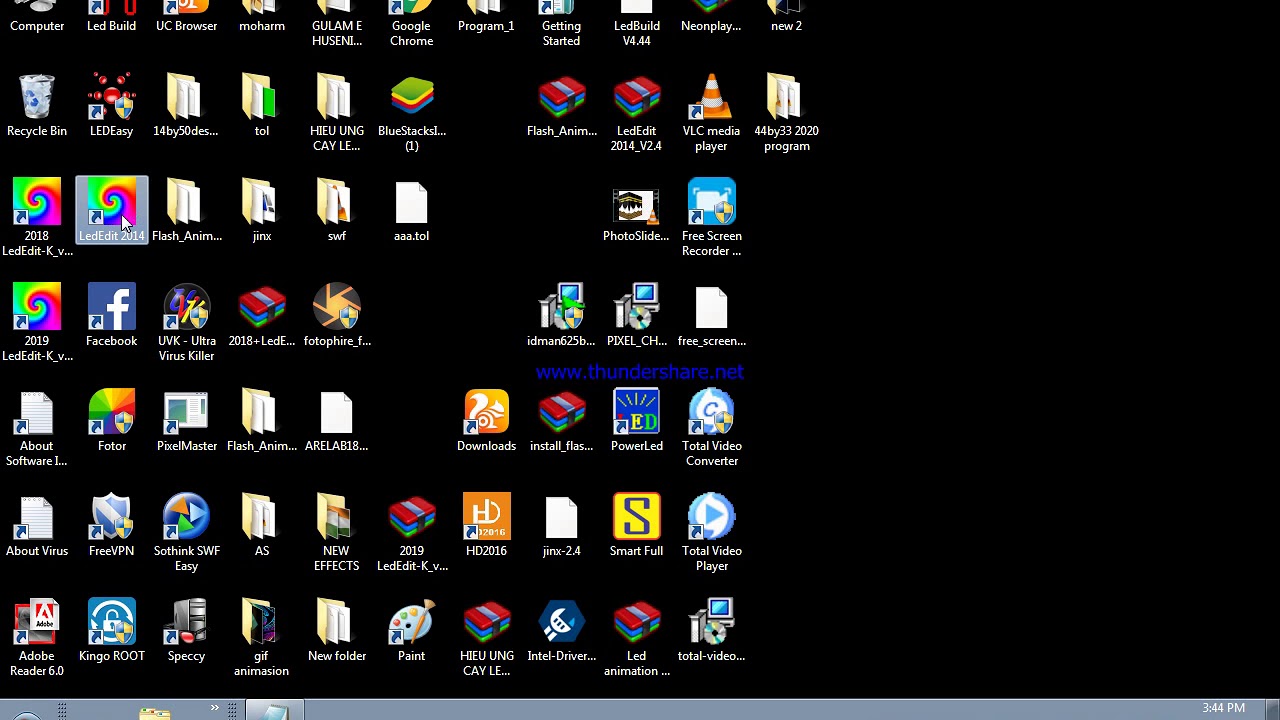Expand taskbar quick launch overflow chevron
1280x720 pixels.
pos(214,709)
